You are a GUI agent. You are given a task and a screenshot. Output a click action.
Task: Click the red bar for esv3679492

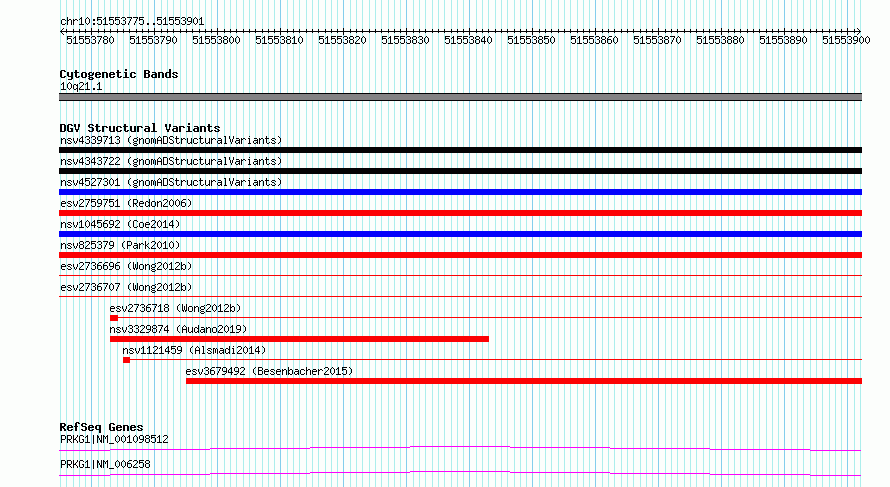pyautogui.click(x=524, y=381)
